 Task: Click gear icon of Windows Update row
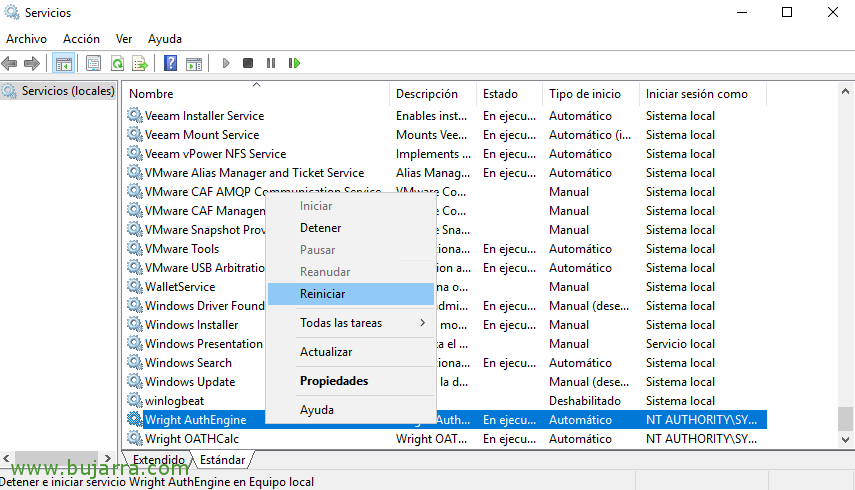[135, 381]
